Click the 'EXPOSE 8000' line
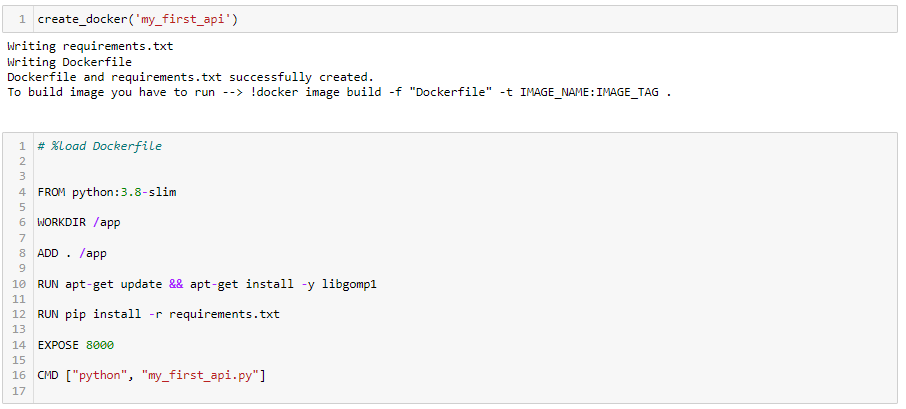The height and width of the screenshot is (409, 906). pyautogui.click(x=76, y=345)
